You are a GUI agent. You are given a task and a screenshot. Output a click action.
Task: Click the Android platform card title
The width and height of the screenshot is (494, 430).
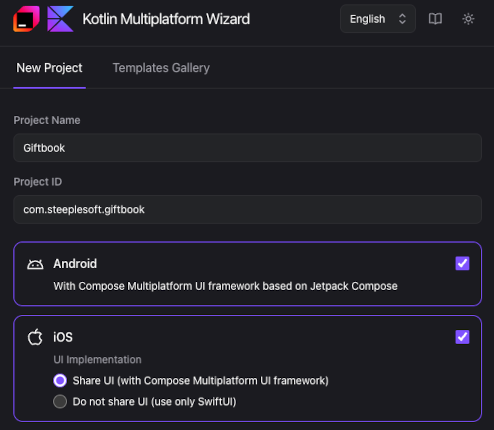[x=75, y=264]
